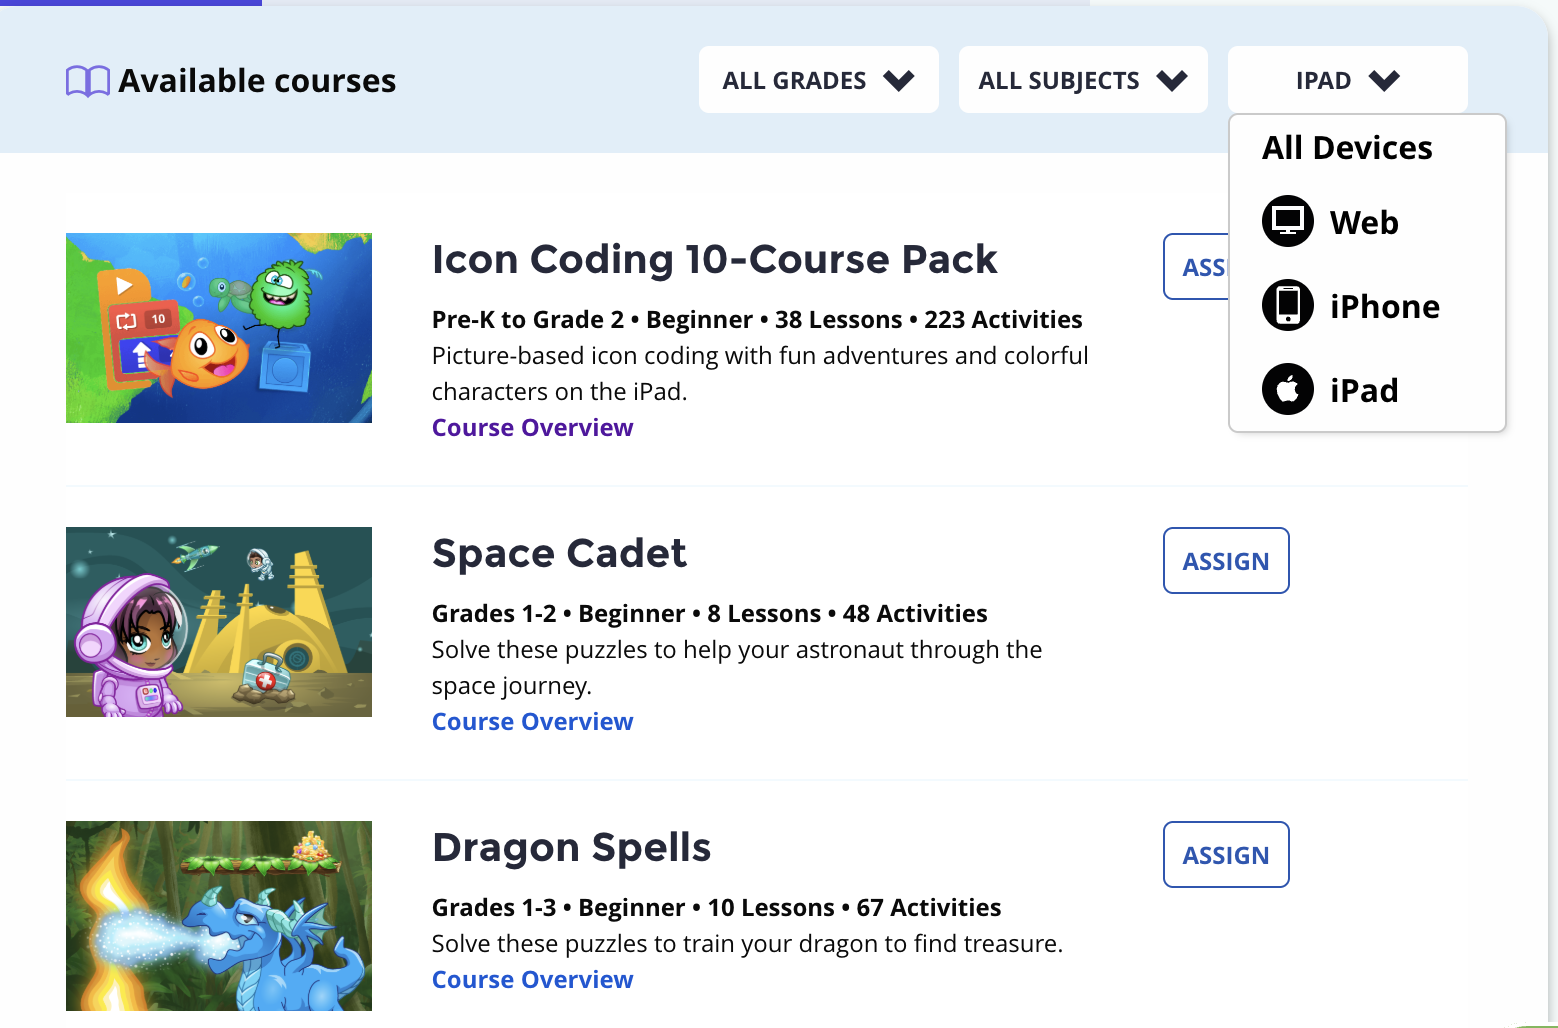The height and width of the screenshot is (1028, 1558).
Task: Assign the Space Cadet course
Action: pyautogui.click(x=1226, y=561)
